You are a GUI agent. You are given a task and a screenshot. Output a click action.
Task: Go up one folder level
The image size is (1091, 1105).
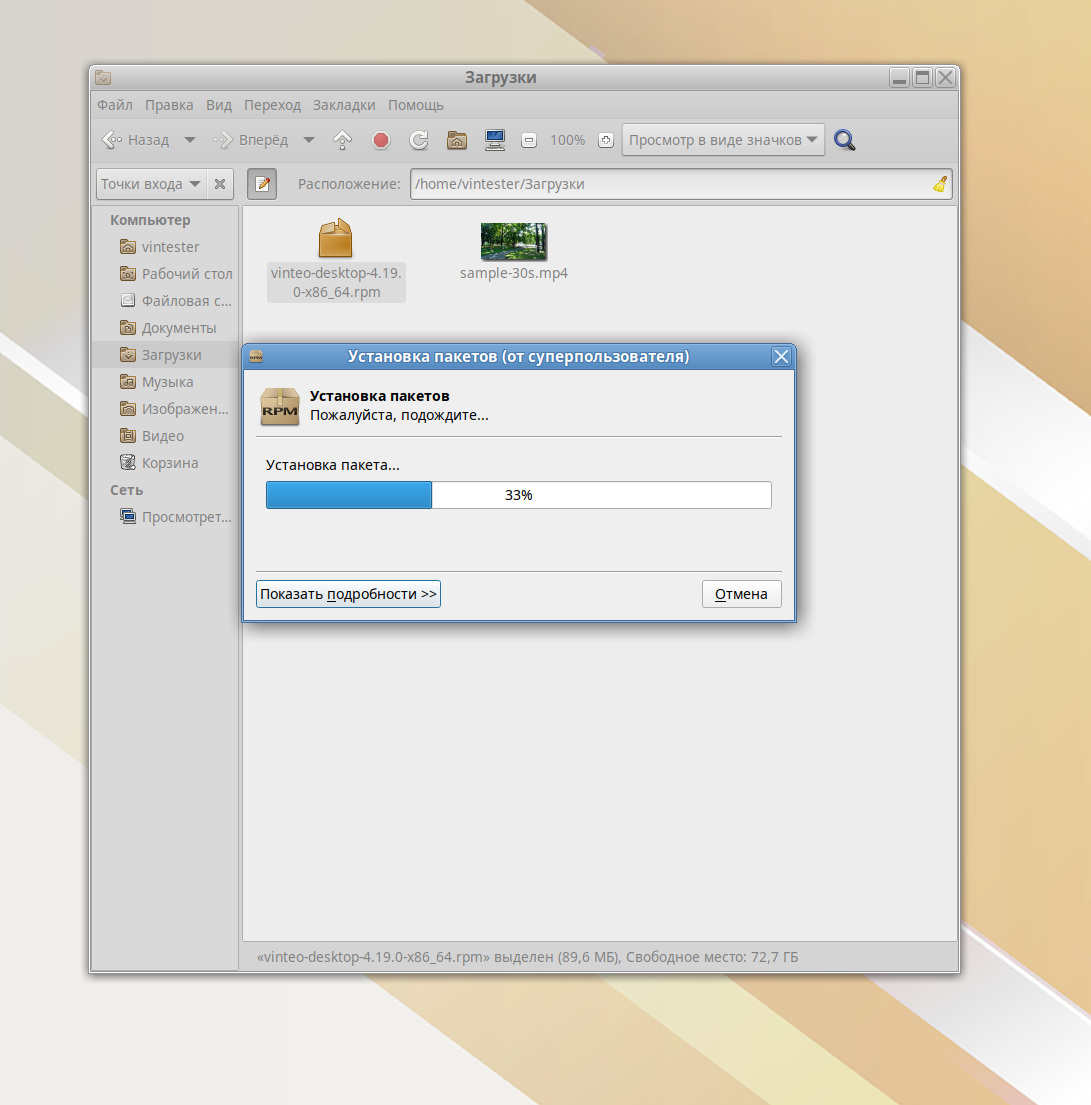click(x=343, y=141)
